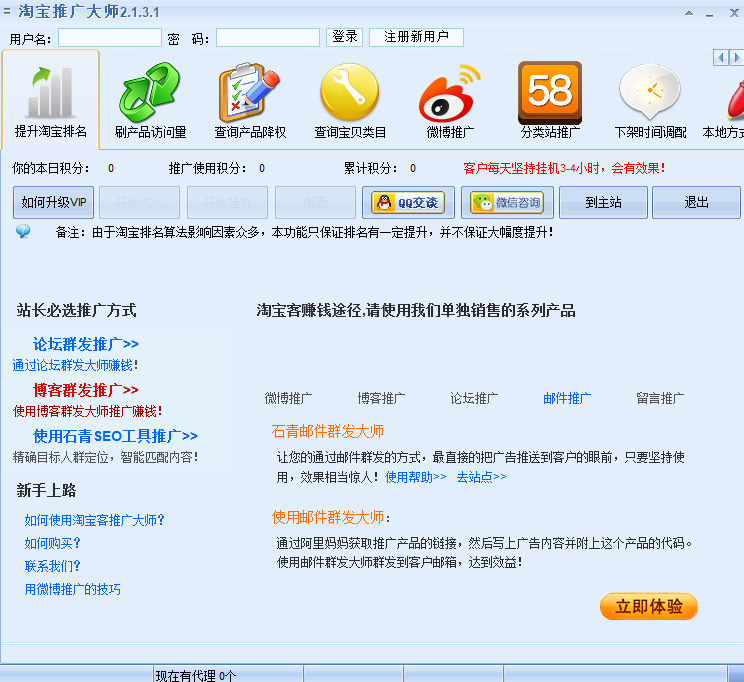Image resolution: width=744 pixels, height=682 pixels.
Task: Switch to the 博客推广 tab
Action: (x=381, y=398)
